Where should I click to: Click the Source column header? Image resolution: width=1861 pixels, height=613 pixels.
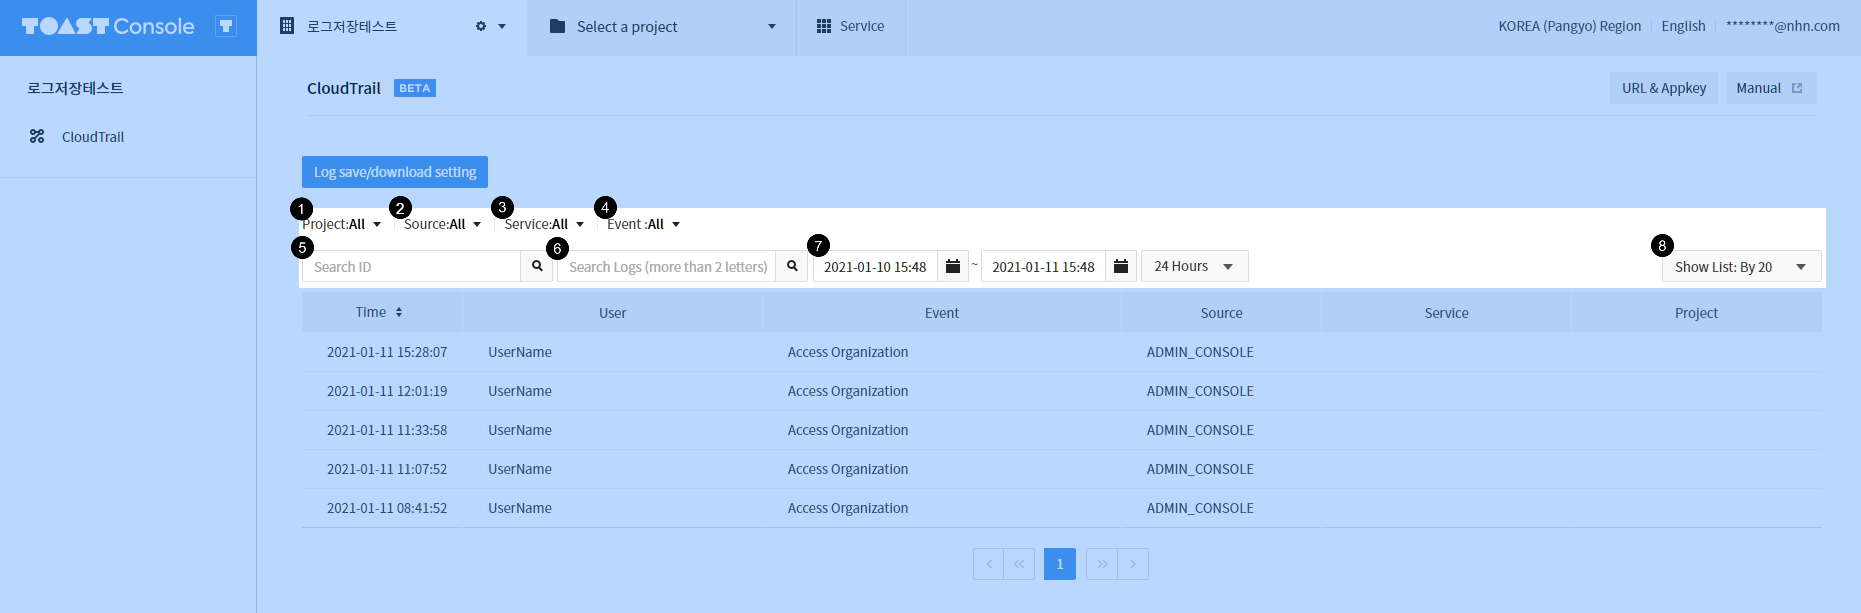coord(1221,313)
